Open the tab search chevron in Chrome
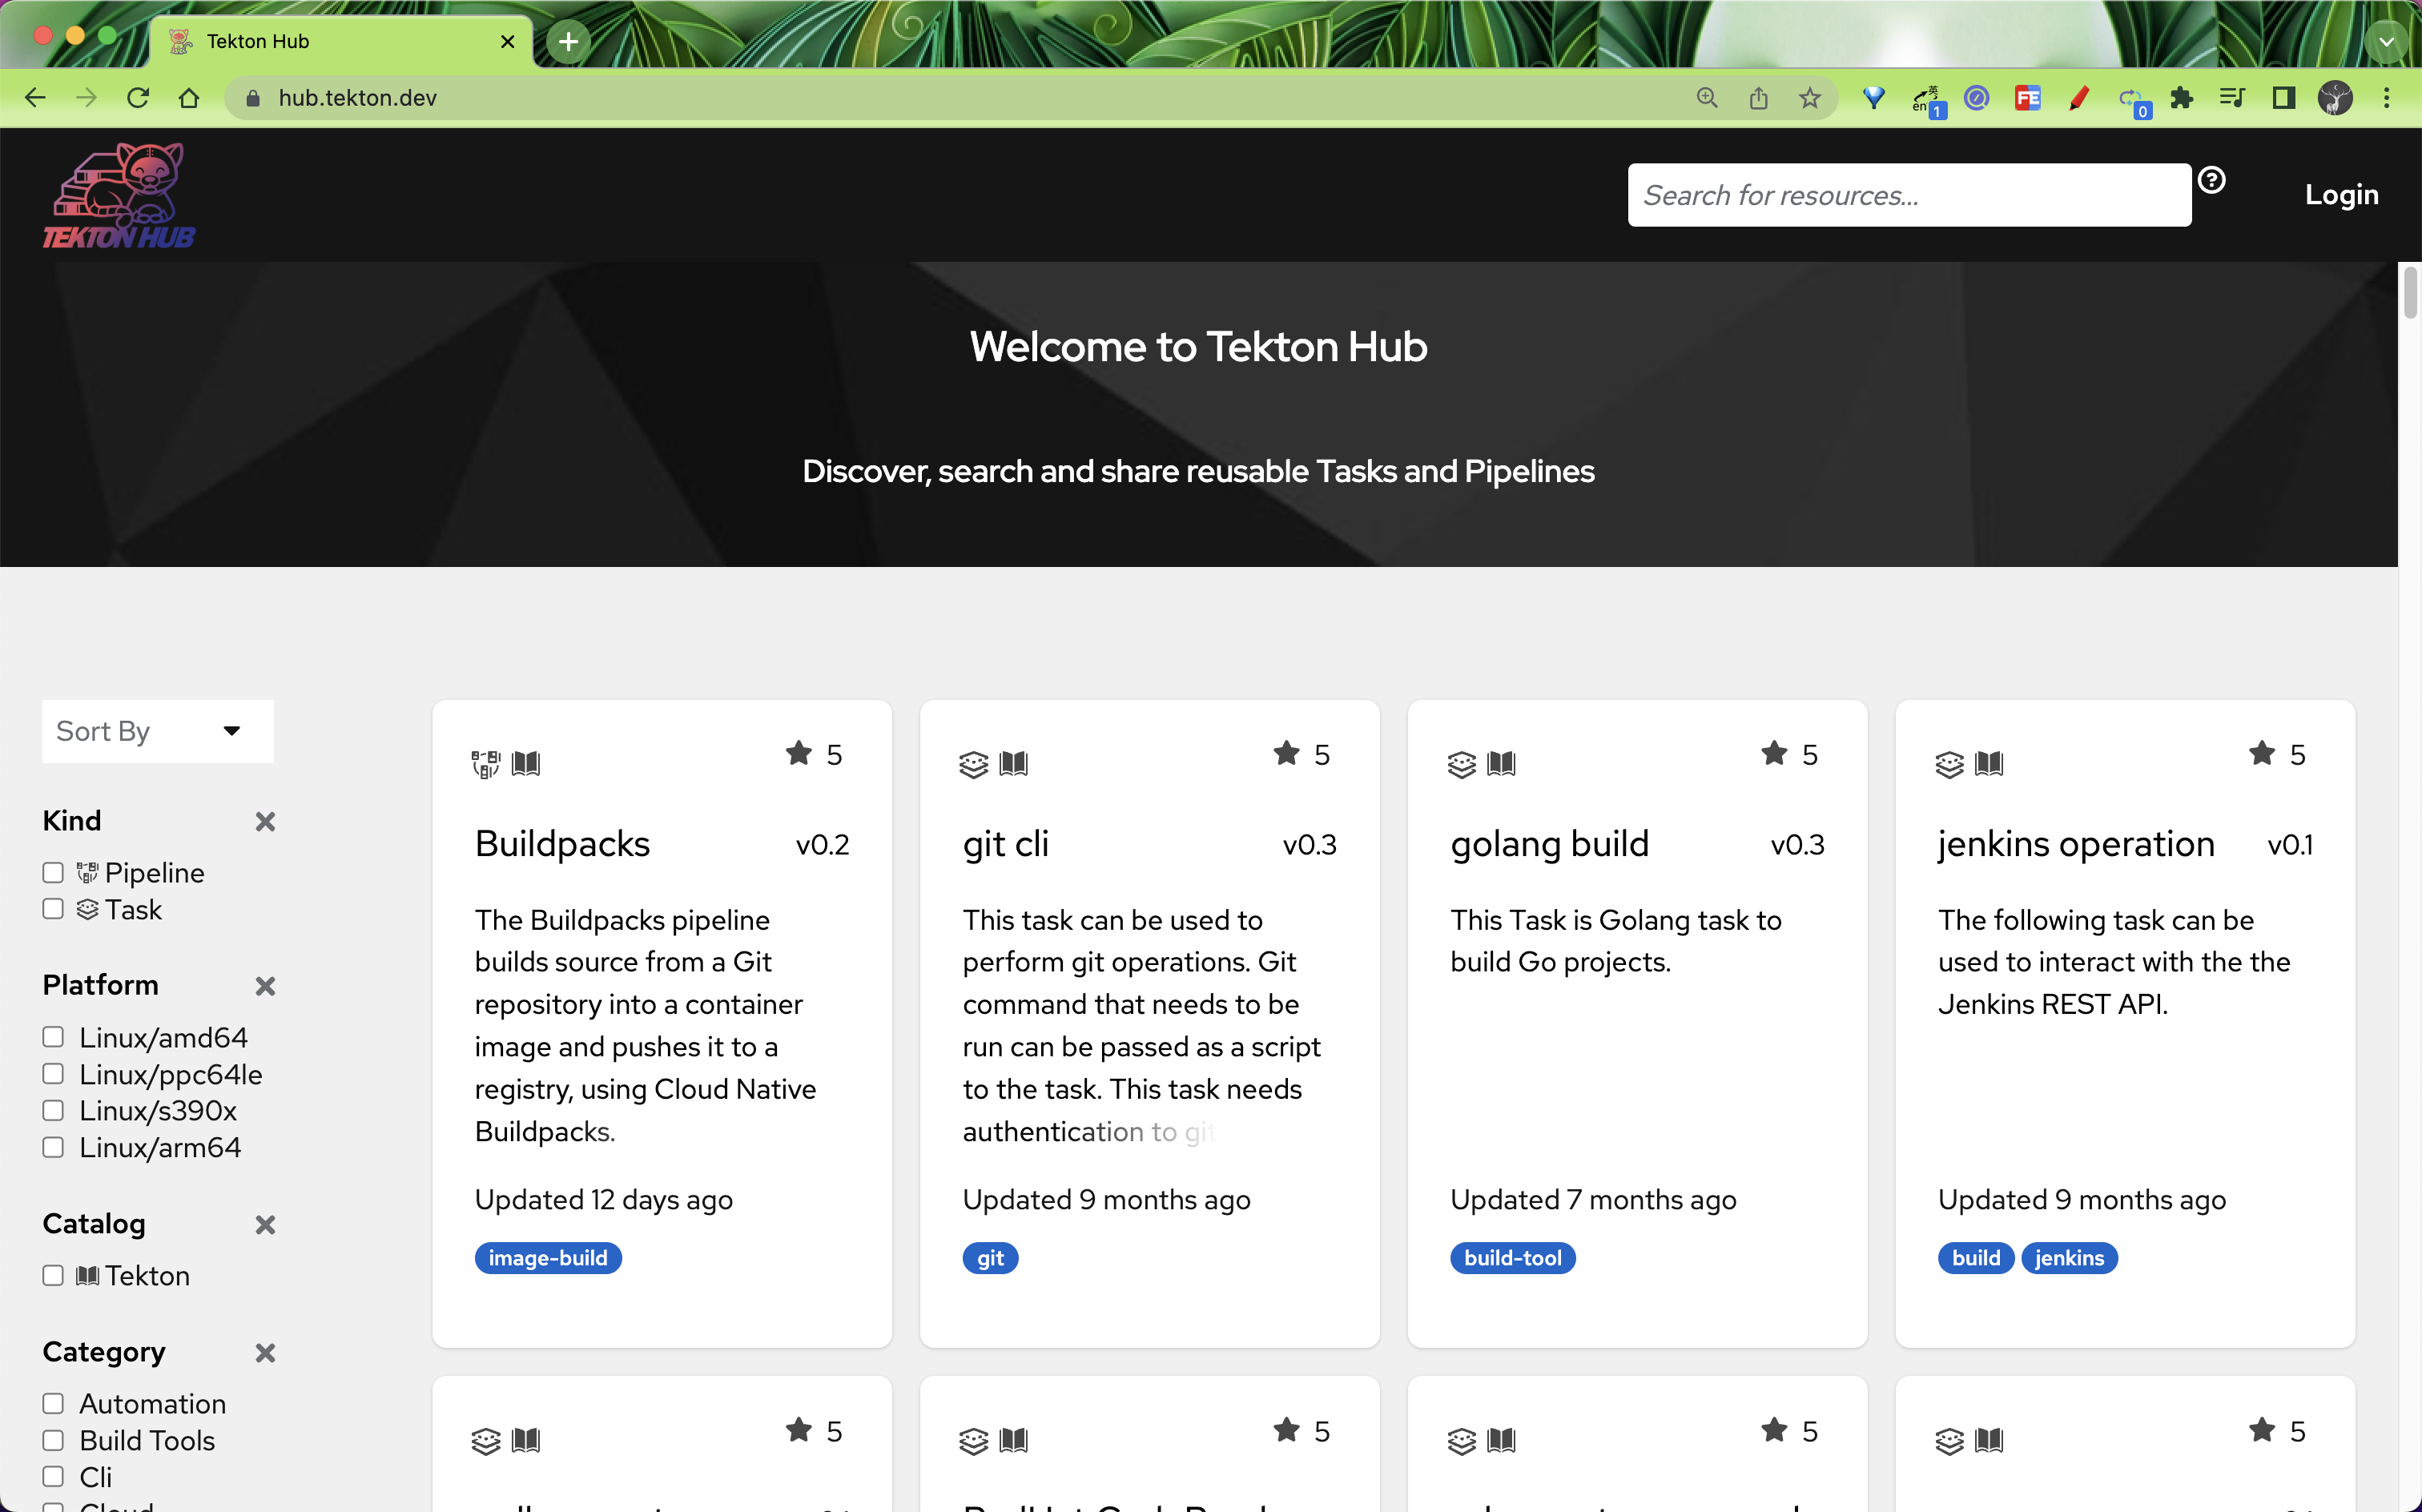2422x1512 pixels. (x=2387, y=41)
